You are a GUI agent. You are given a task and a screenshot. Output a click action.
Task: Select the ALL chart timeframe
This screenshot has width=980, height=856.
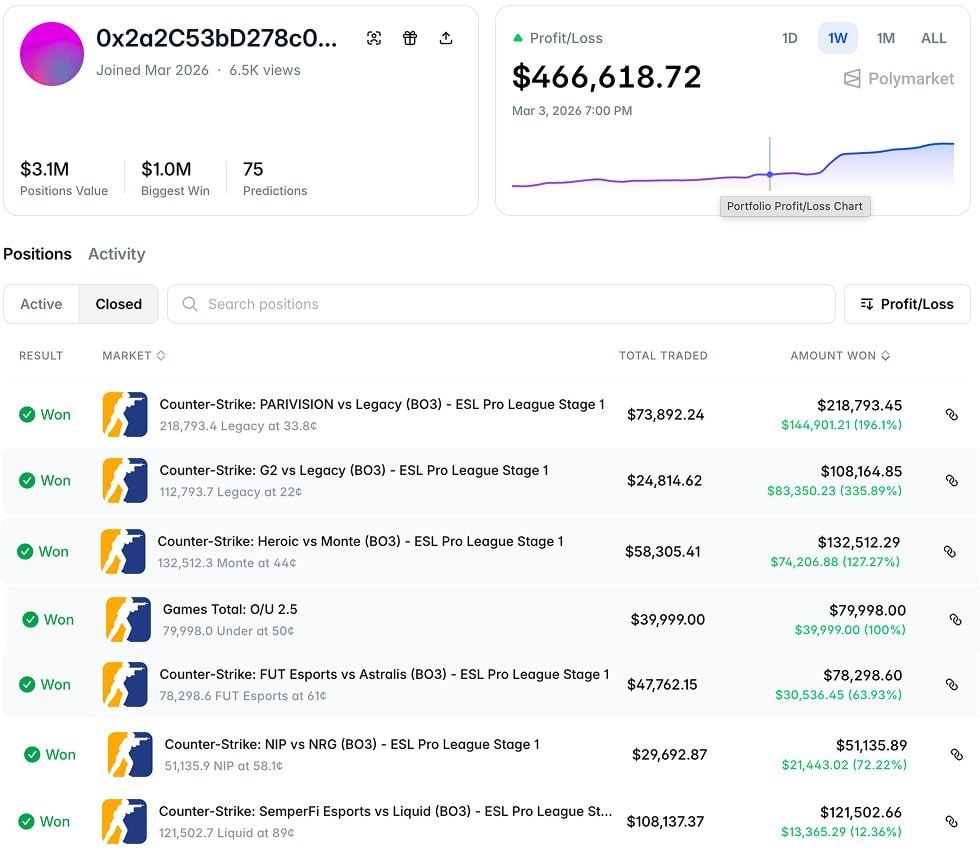[934, 38]
